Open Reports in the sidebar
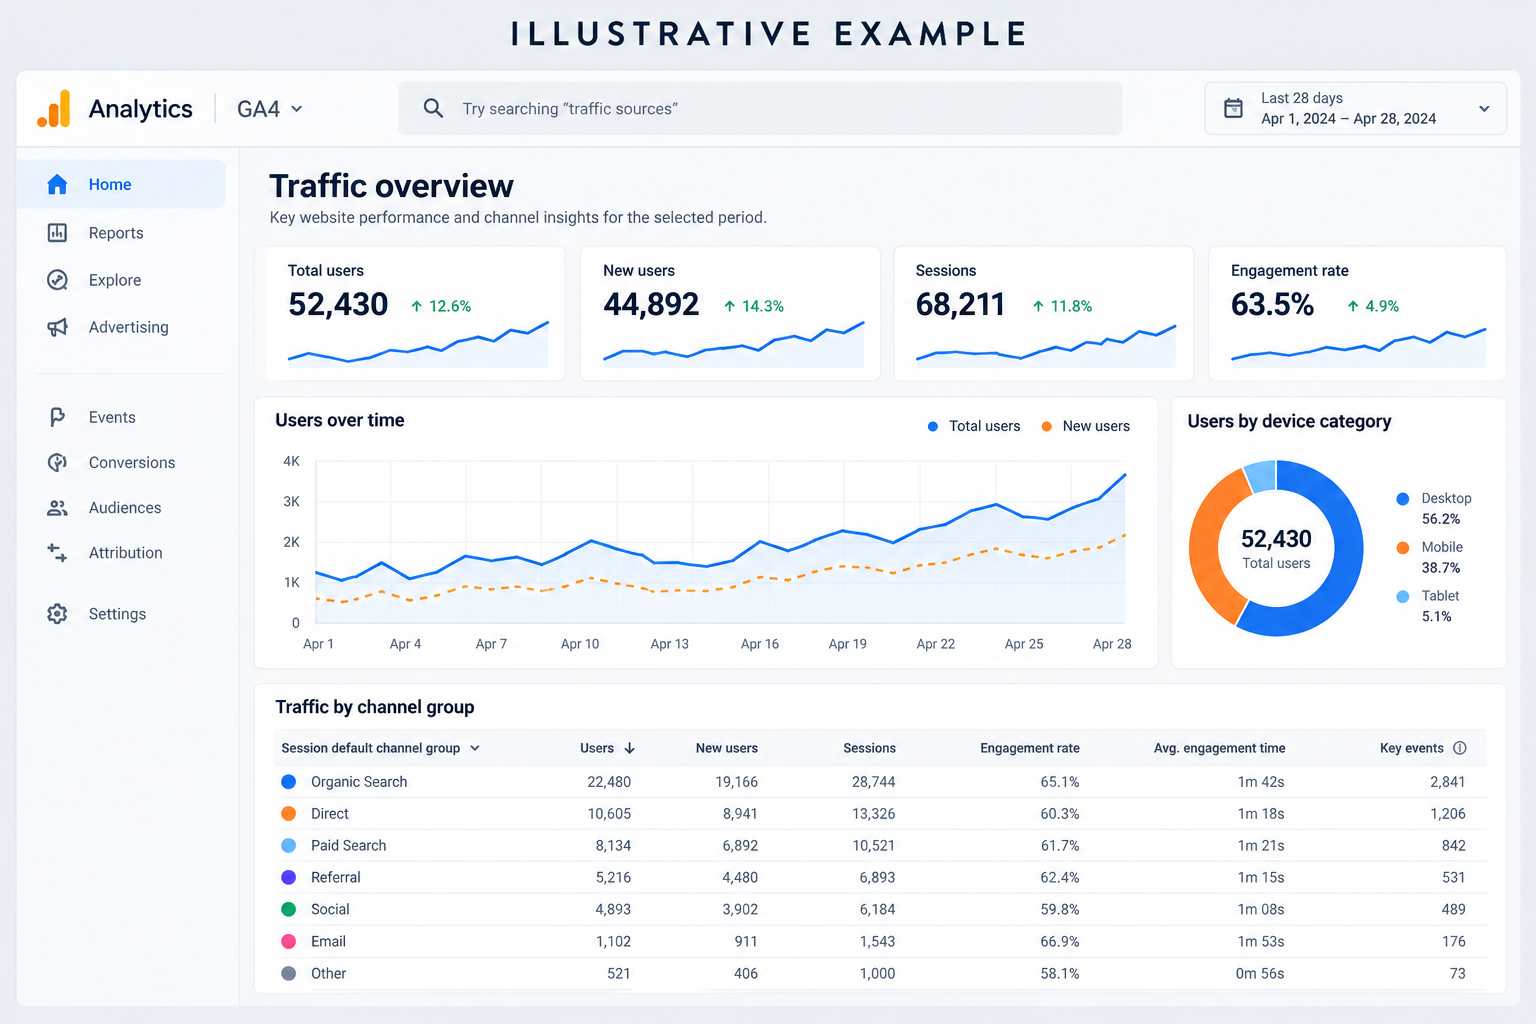This screenshot has height=1024, width=1536. [121, 233]
